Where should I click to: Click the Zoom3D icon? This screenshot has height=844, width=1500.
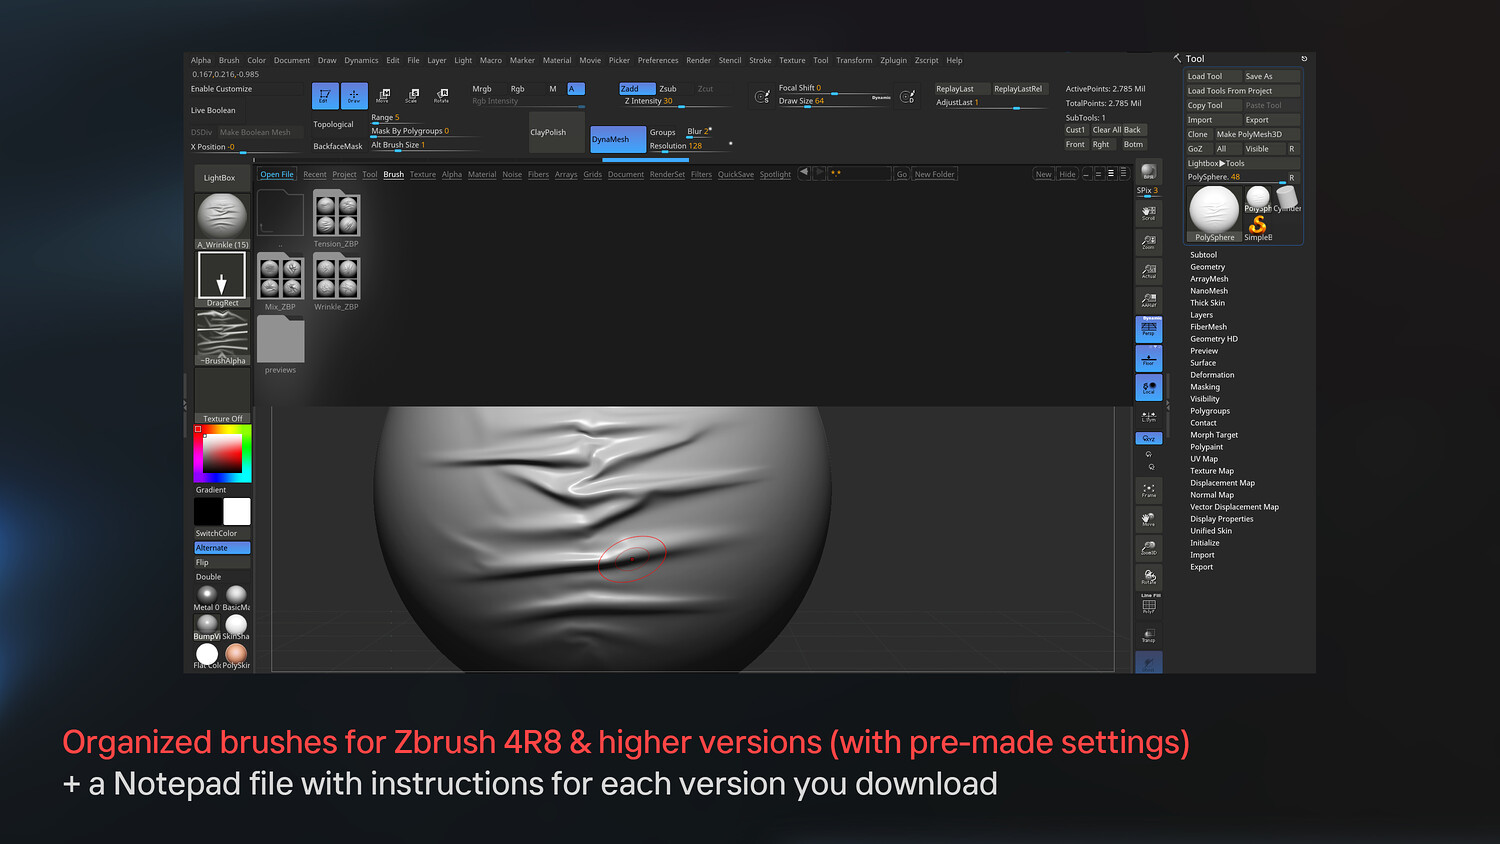[1149, 548]
